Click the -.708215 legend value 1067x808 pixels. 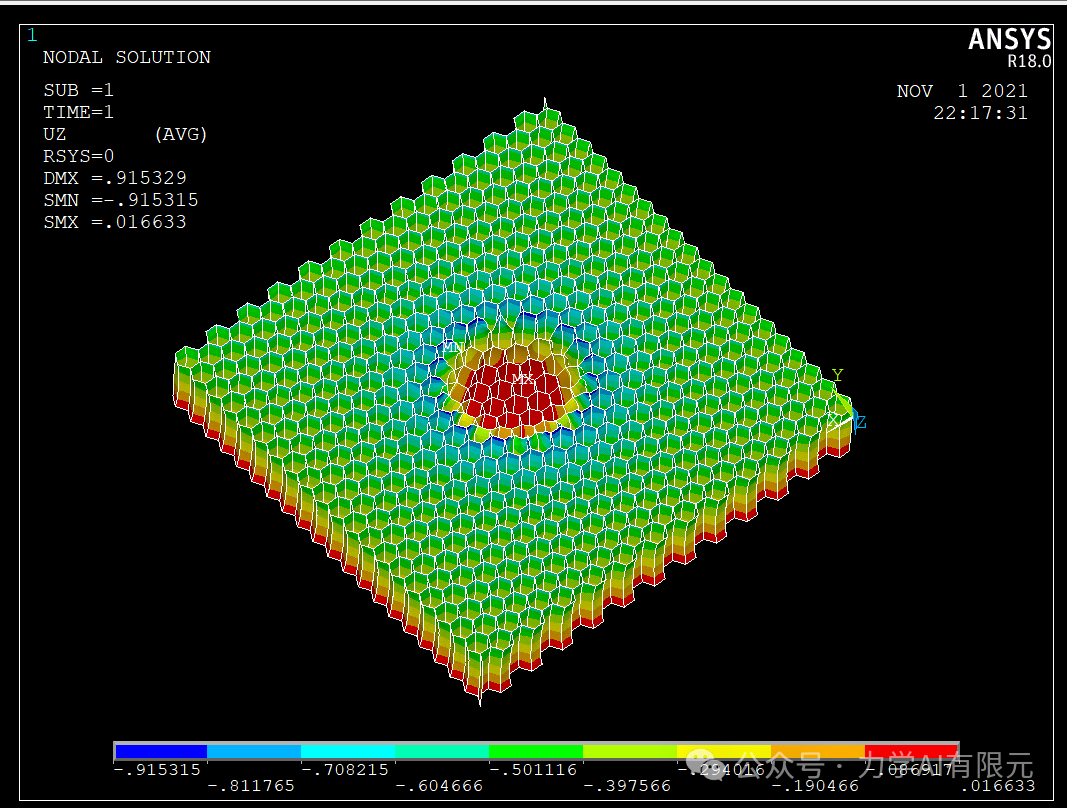click(345, 770)
